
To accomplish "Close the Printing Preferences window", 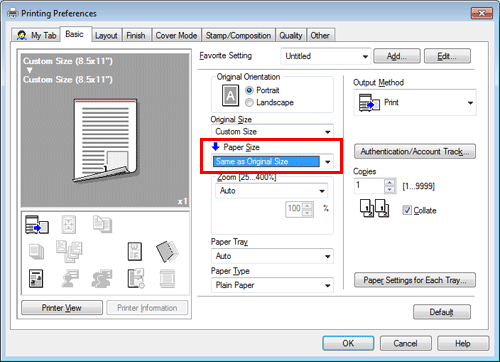I will 482,13.
